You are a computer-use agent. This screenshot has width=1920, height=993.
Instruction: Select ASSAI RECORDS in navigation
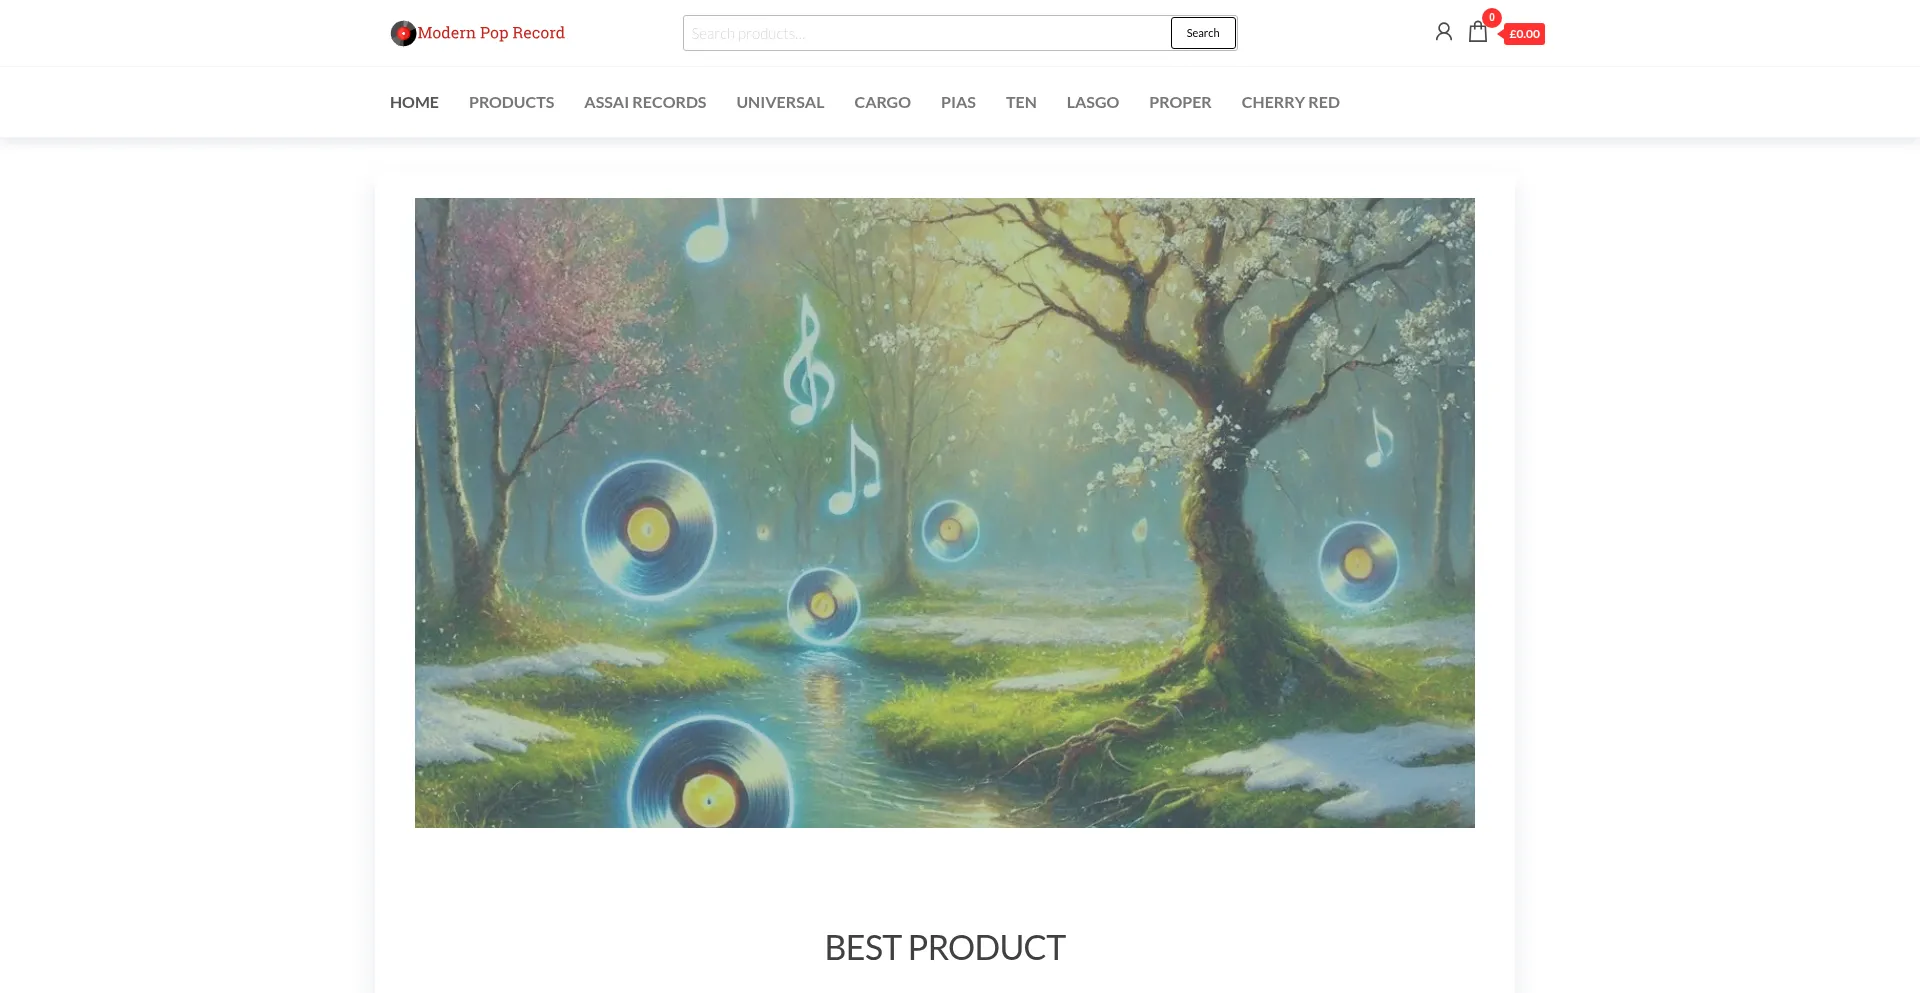645,102
